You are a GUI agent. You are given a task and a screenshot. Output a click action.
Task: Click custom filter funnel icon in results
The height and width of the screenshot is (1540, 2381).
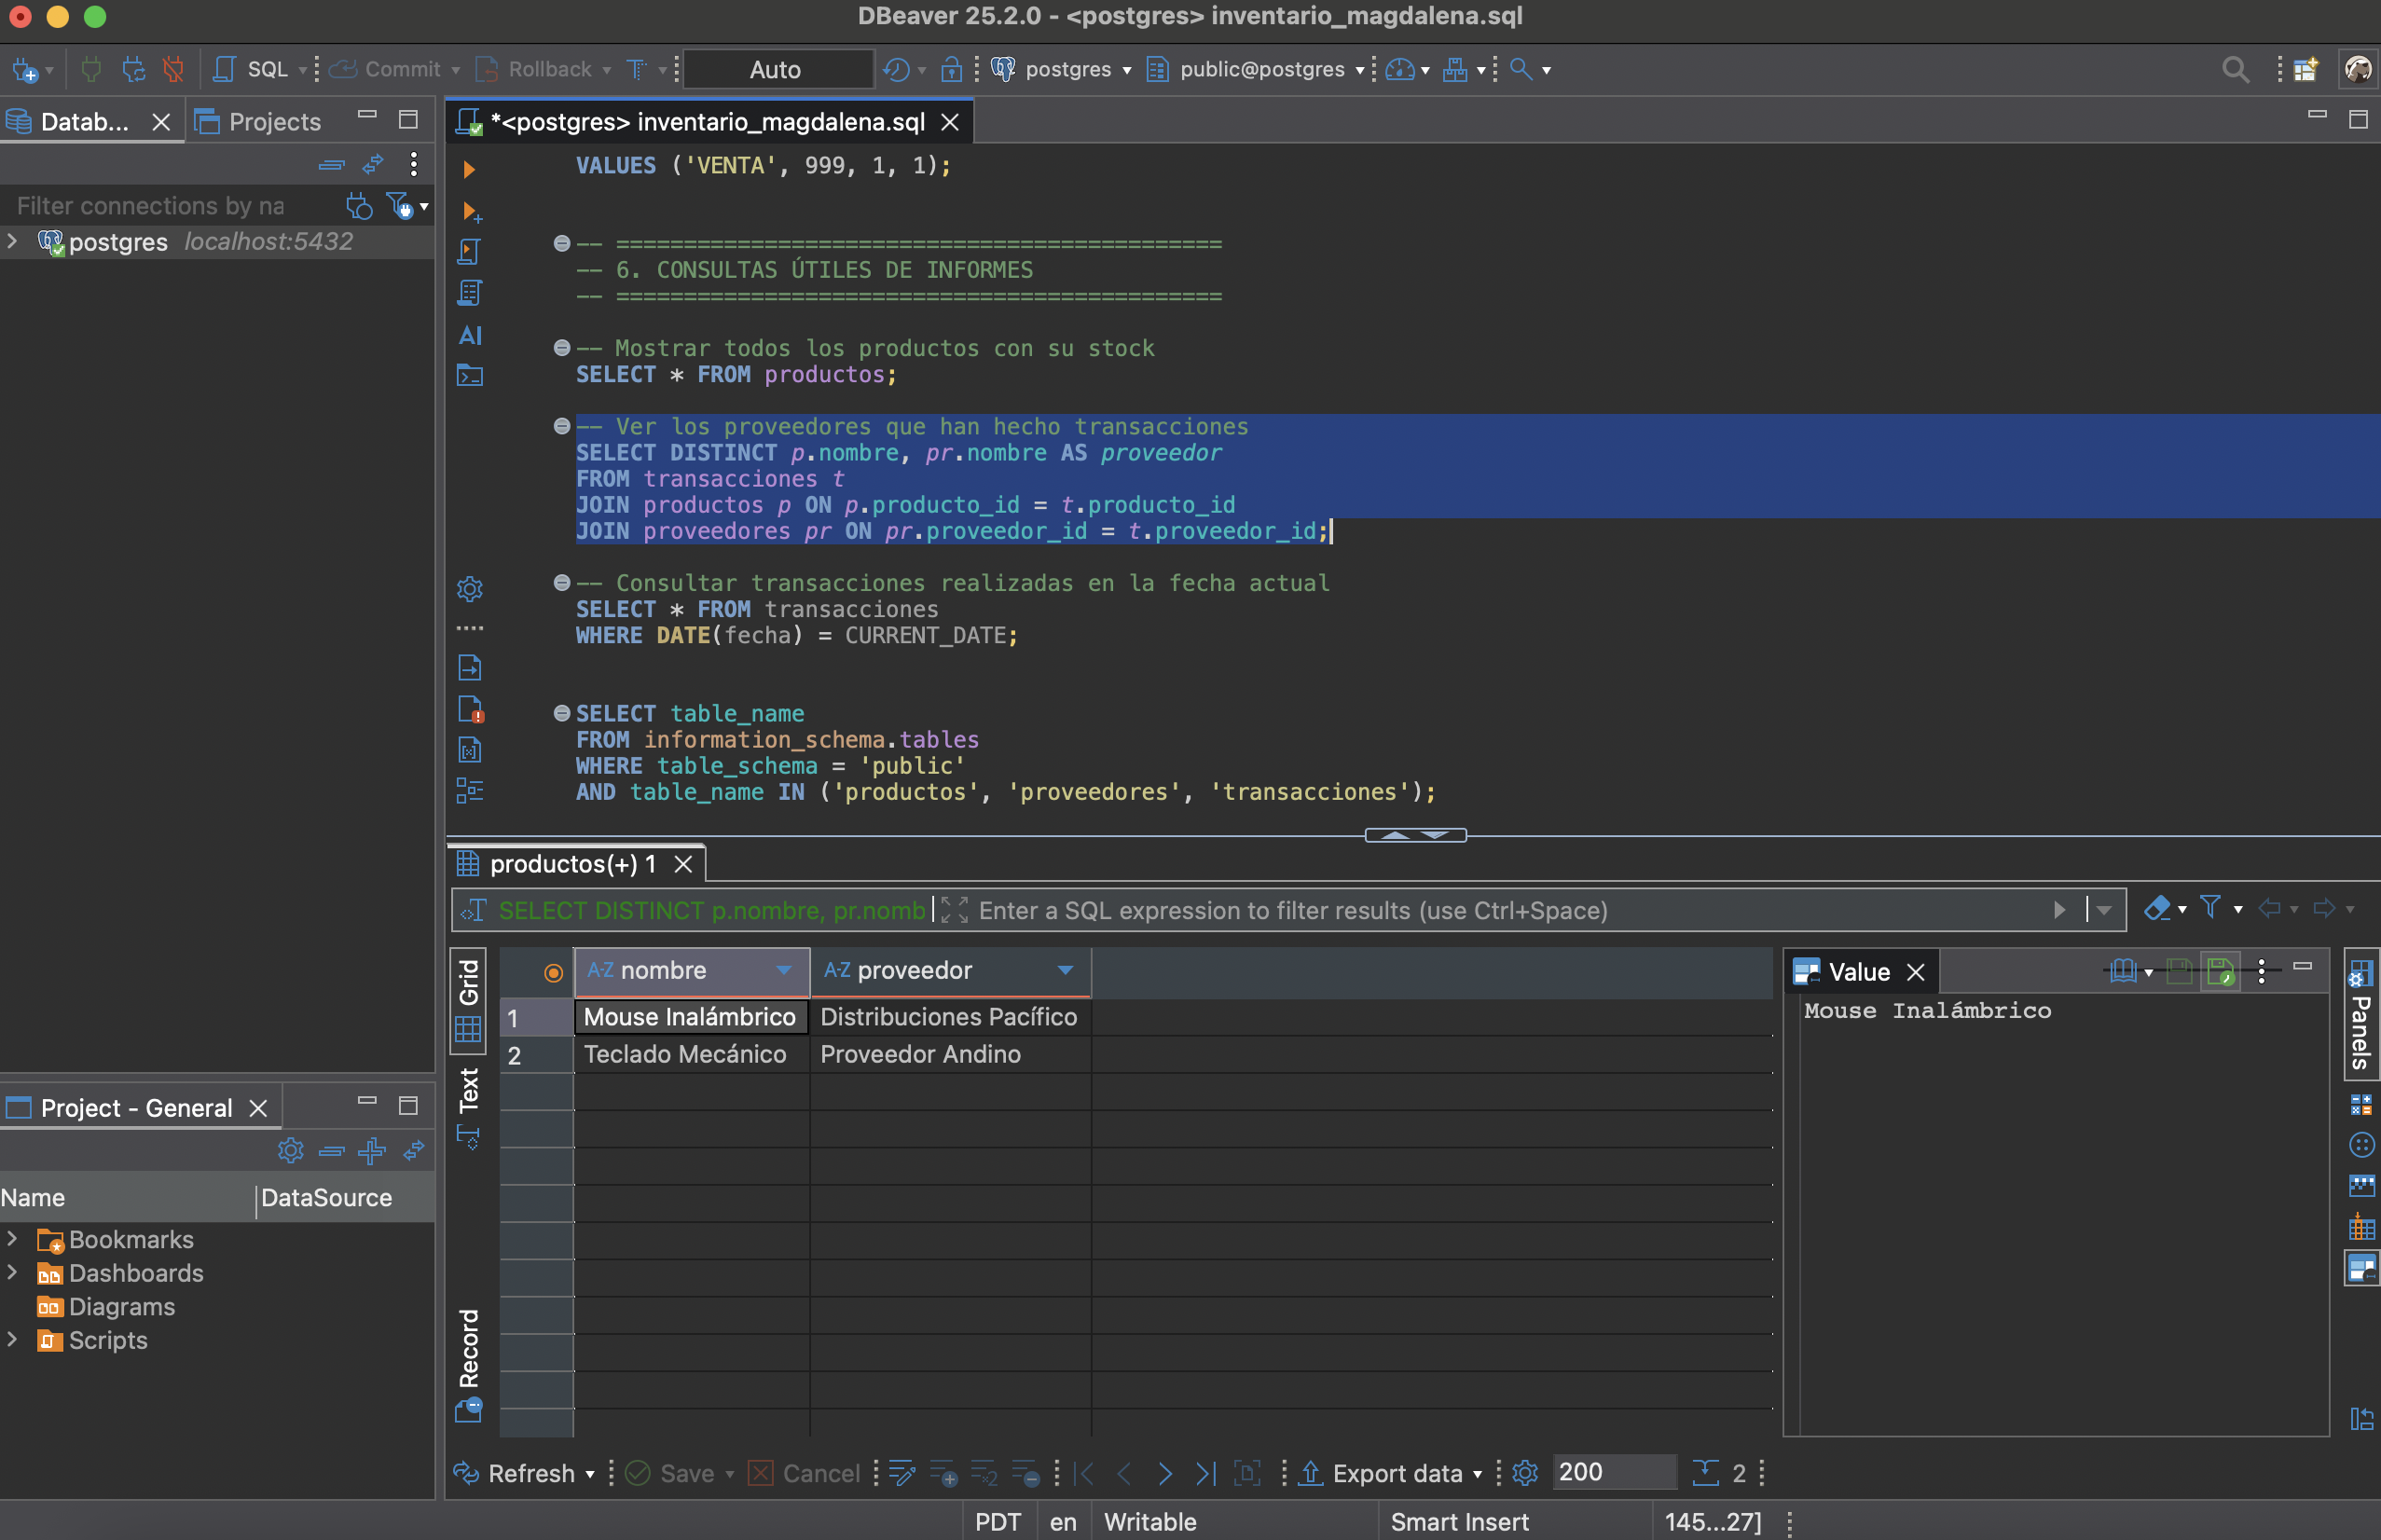2210,908
